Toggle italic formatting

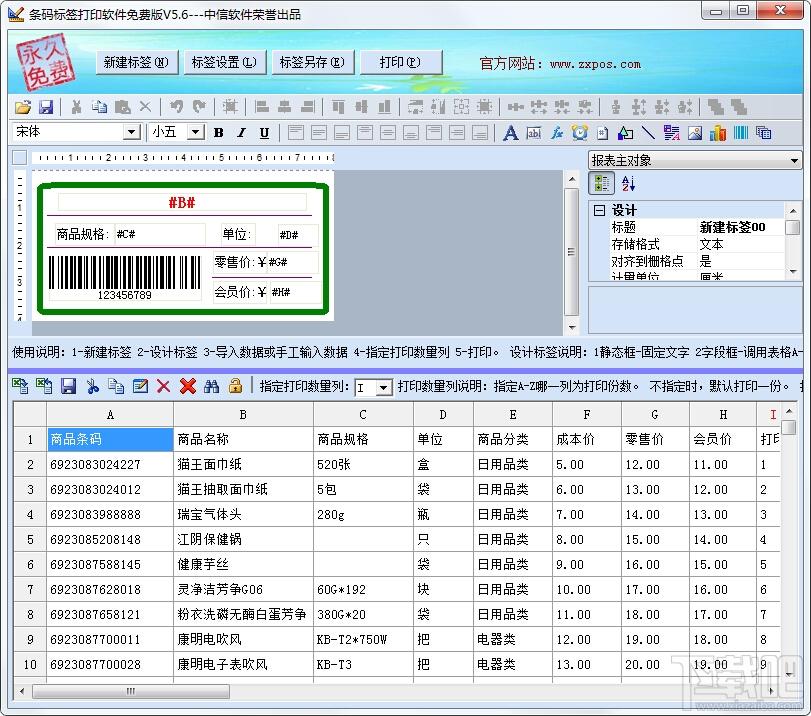(242, 133)
